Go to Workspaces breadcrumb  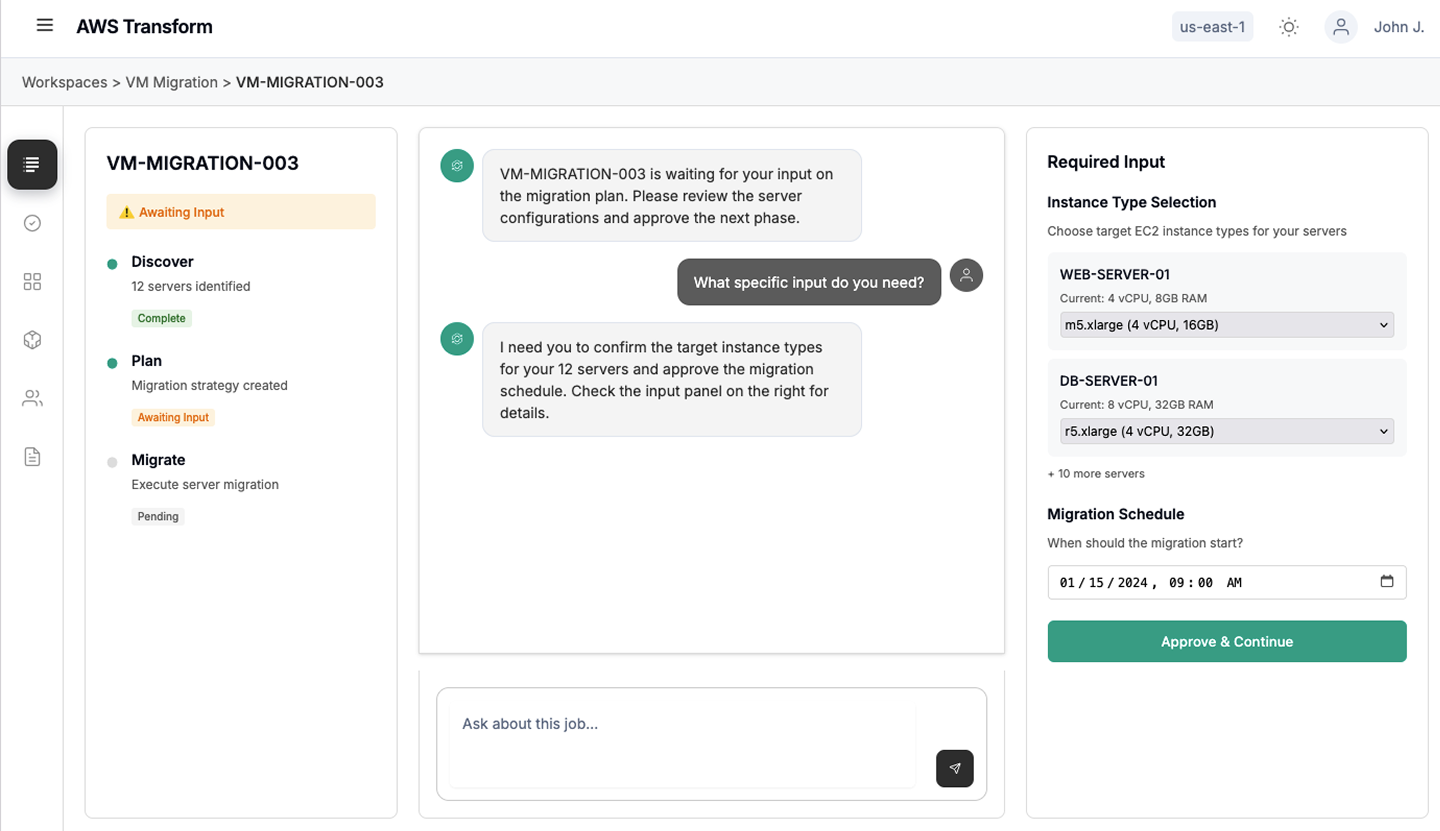click(64, 82)
